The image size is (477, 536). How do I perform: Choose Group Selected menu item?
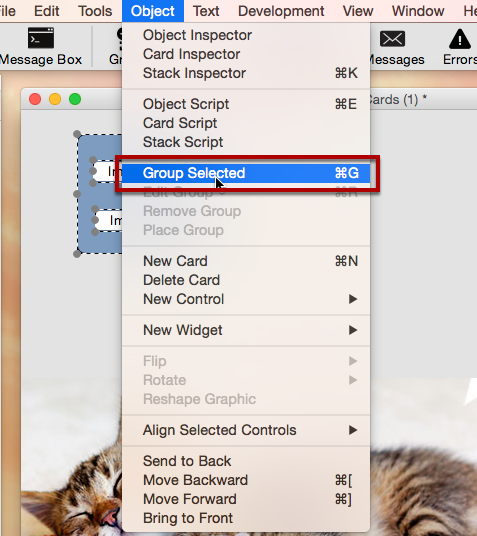click(246, 173)
